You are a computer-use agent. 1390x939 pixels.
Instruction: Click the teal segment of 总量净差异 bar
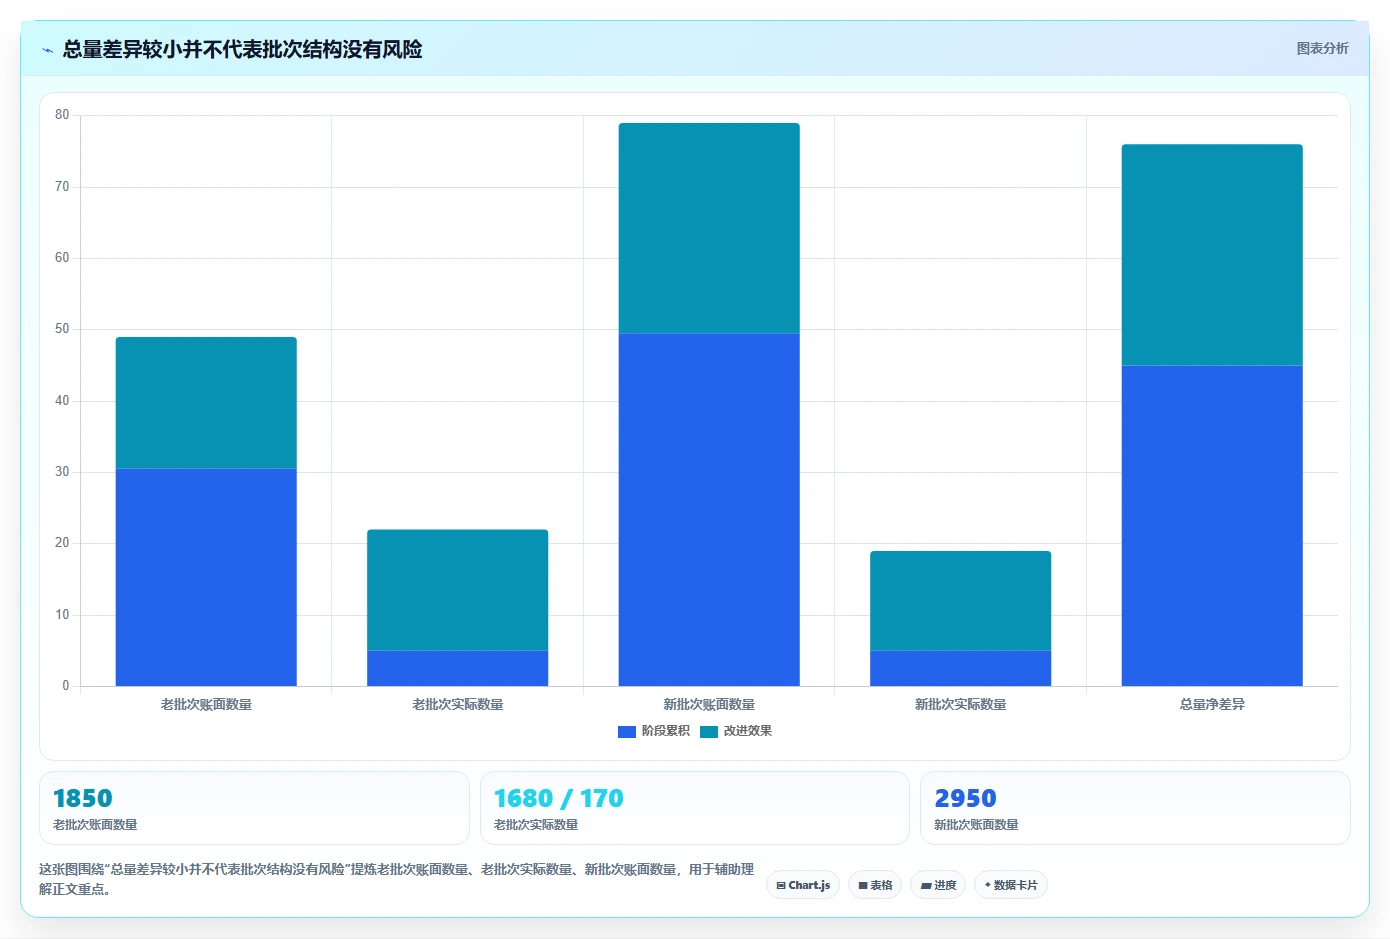[1212, 255]
